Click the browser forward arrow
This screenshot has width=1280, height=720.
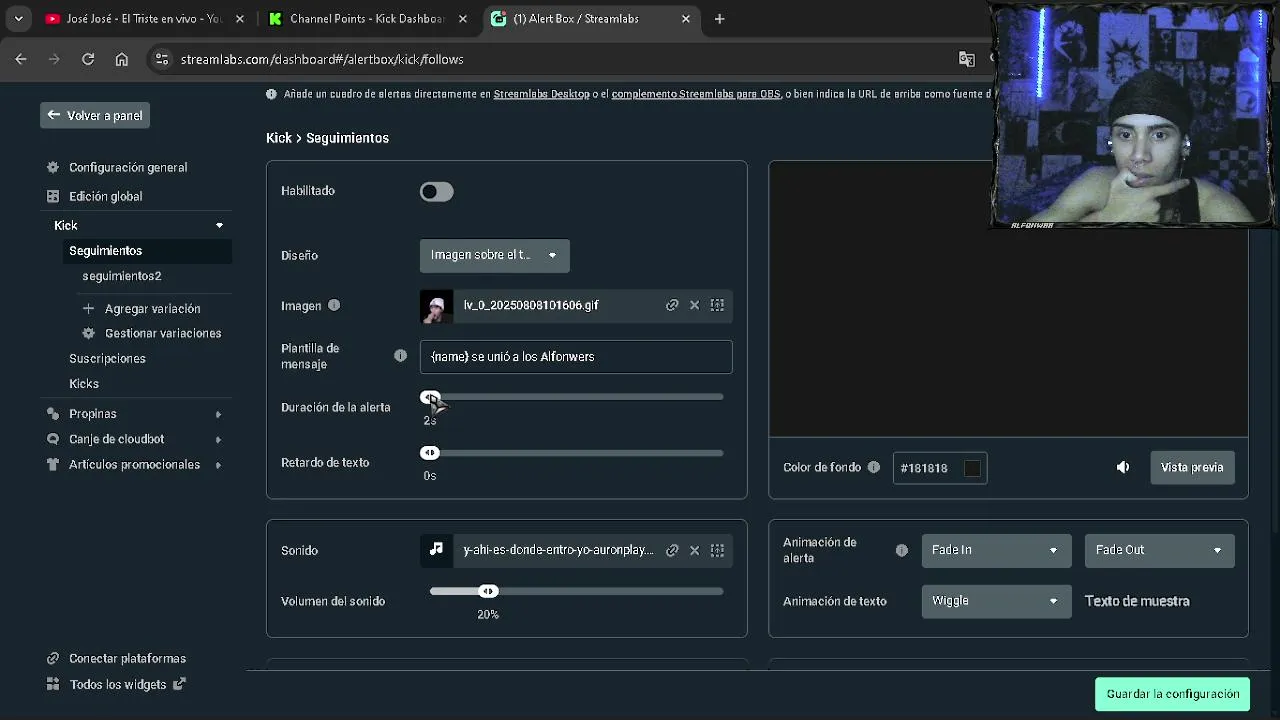[x=54, y=59]
